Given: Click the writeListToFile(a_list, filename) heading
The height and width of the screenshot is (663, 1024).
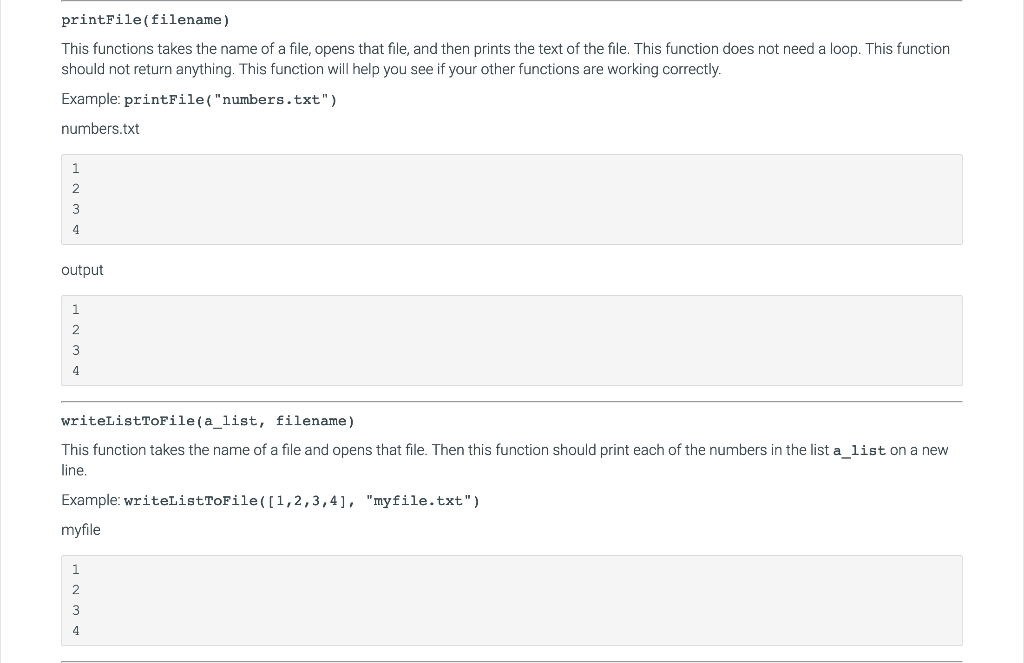Looking at the screenshot, I should click(x=208, y=421).
